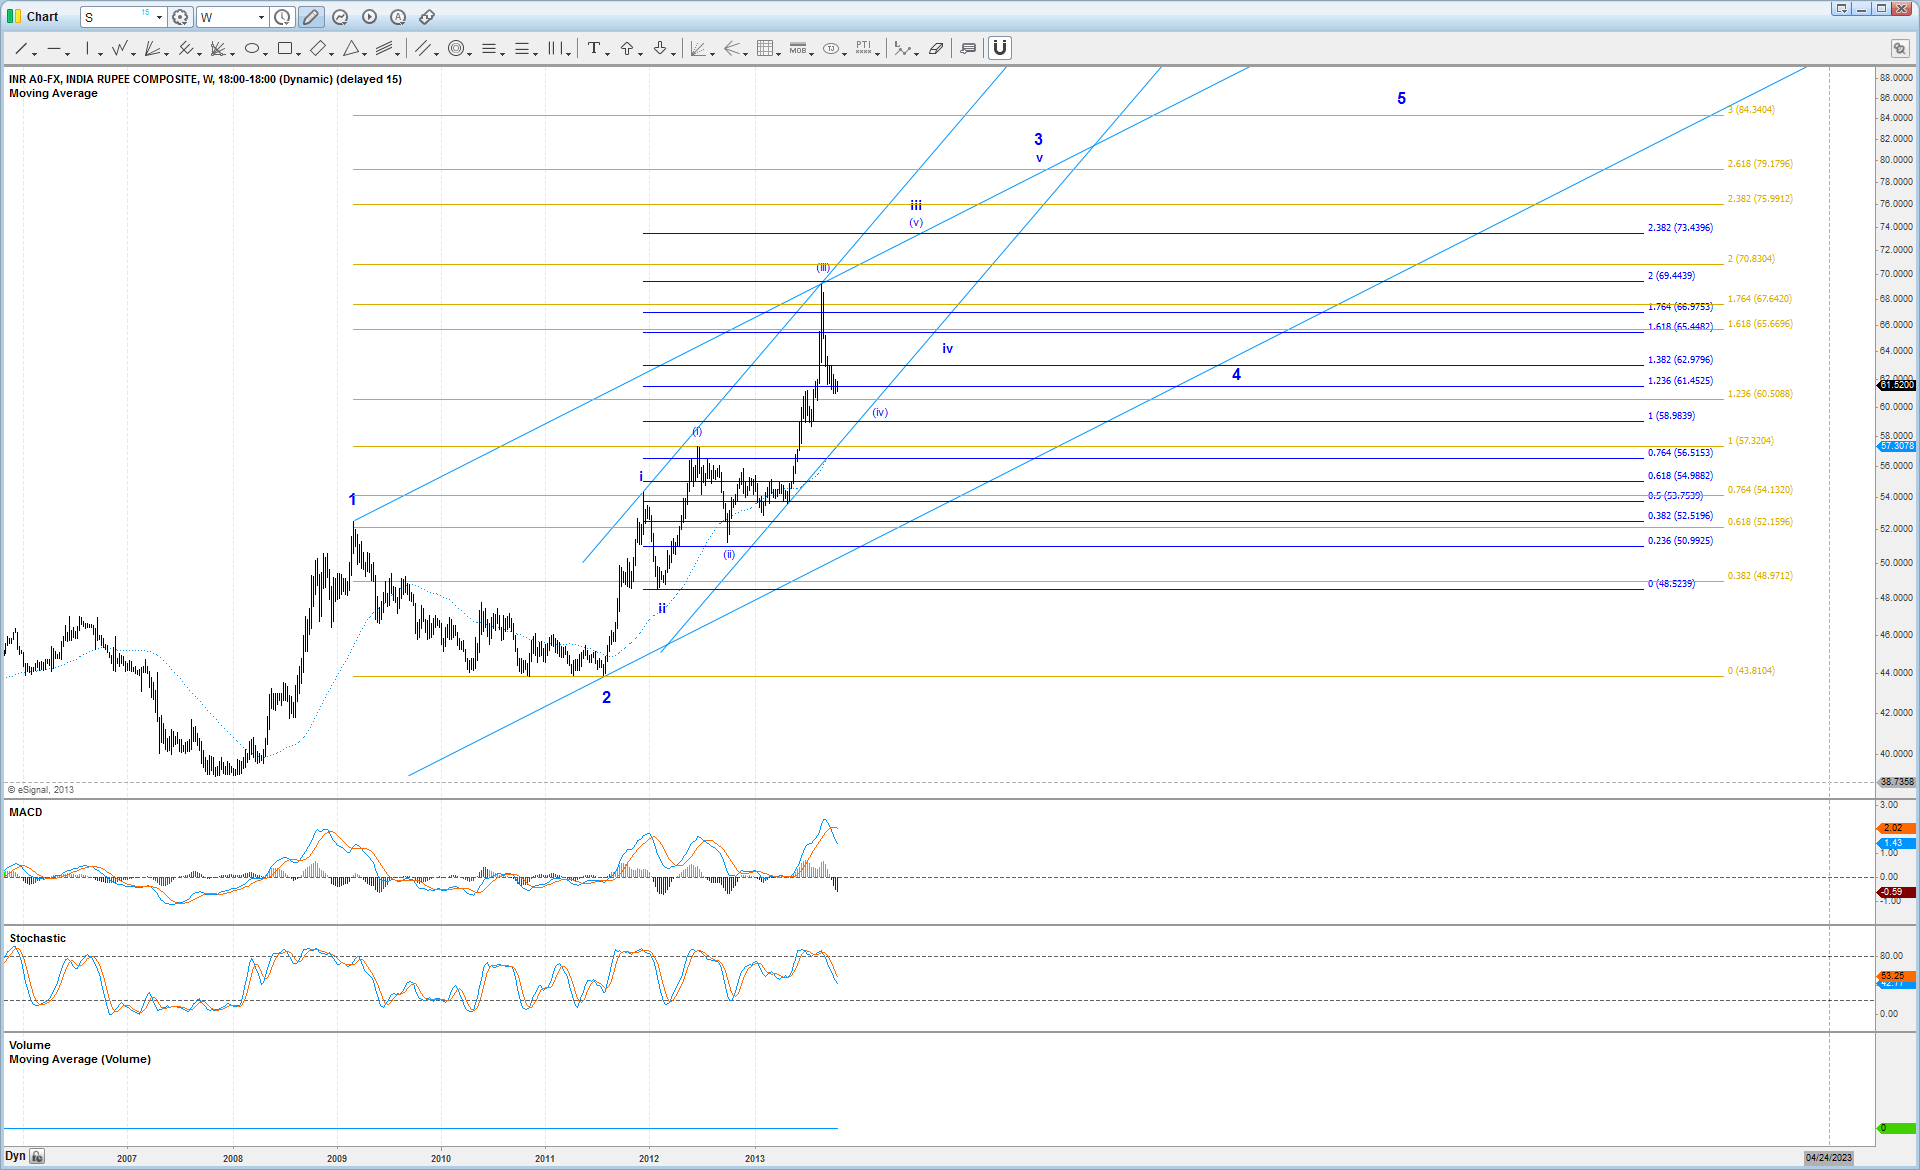Select the regression channel tool
Image resolution: width=1920 pixels, height=1170 pixels.
[386, 48]
